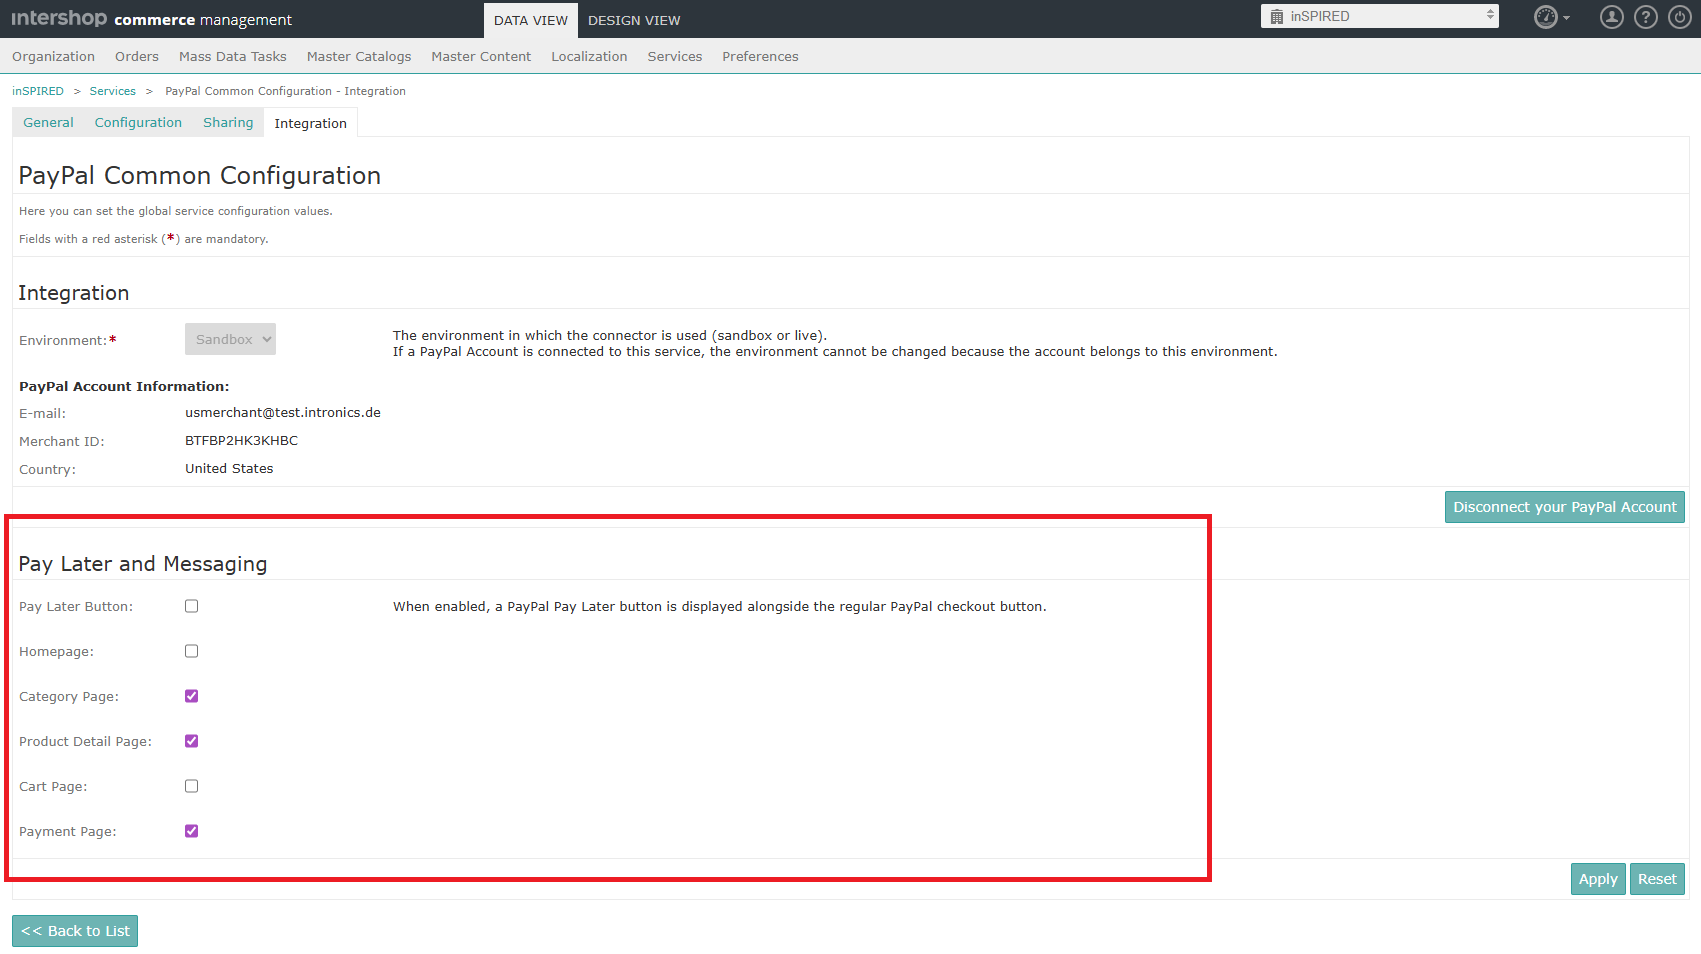Click the Reset button

tap(1657, 879)
